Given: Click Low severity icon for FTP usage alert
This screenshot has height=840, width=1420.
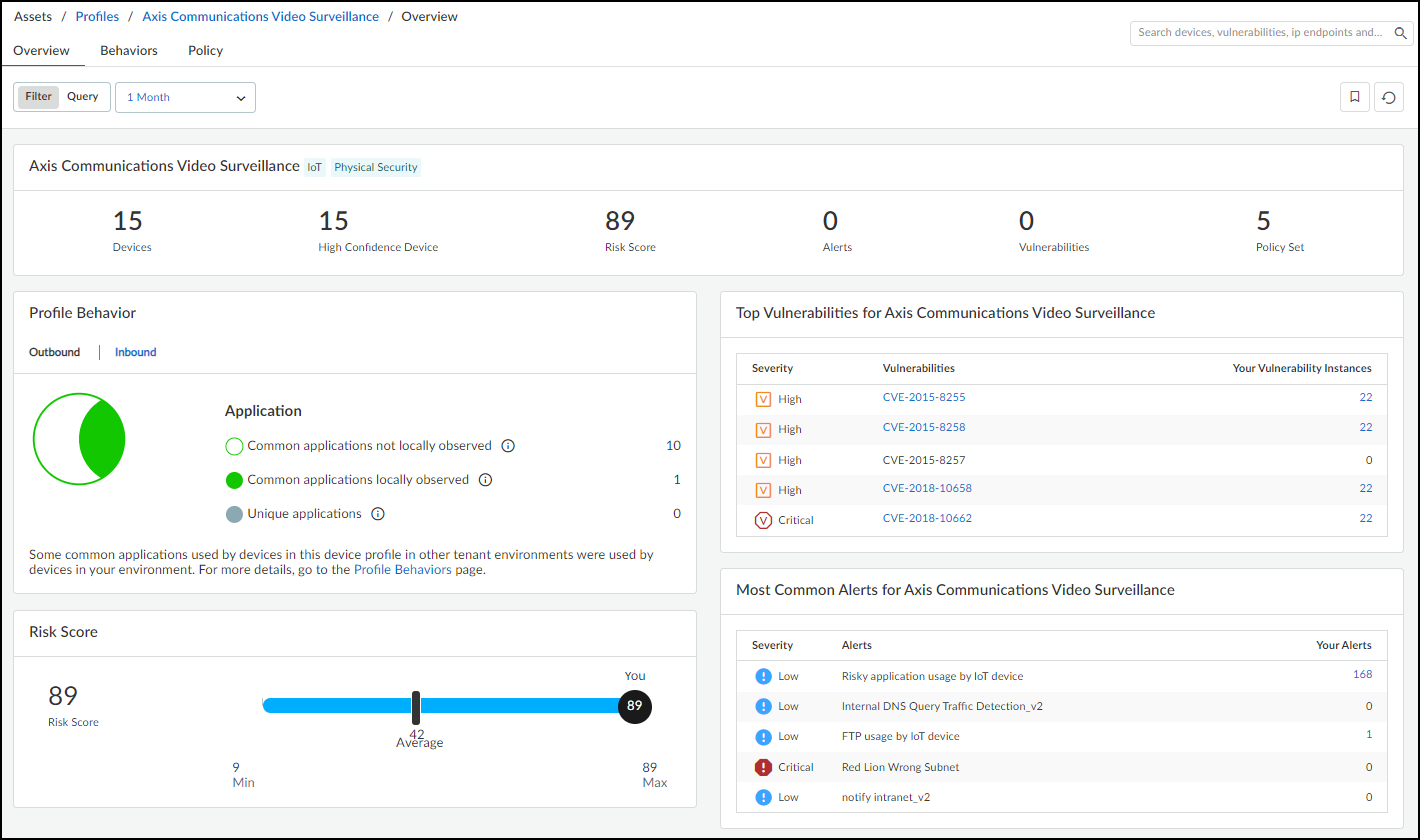Looking at the screenshot, I should pyautogui.click(x=763, y=736).
